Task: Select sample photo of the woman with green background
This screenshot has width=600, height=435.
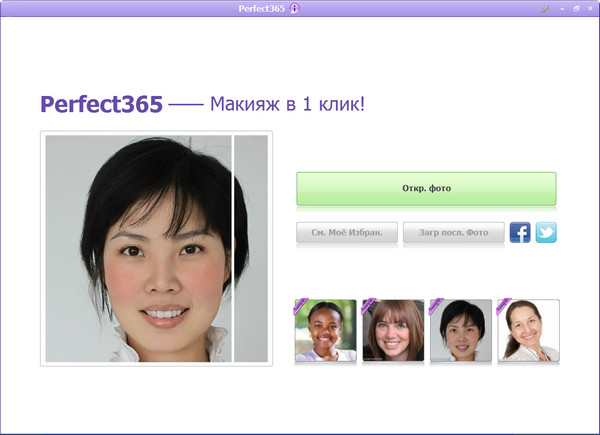Action: [326, 331]
